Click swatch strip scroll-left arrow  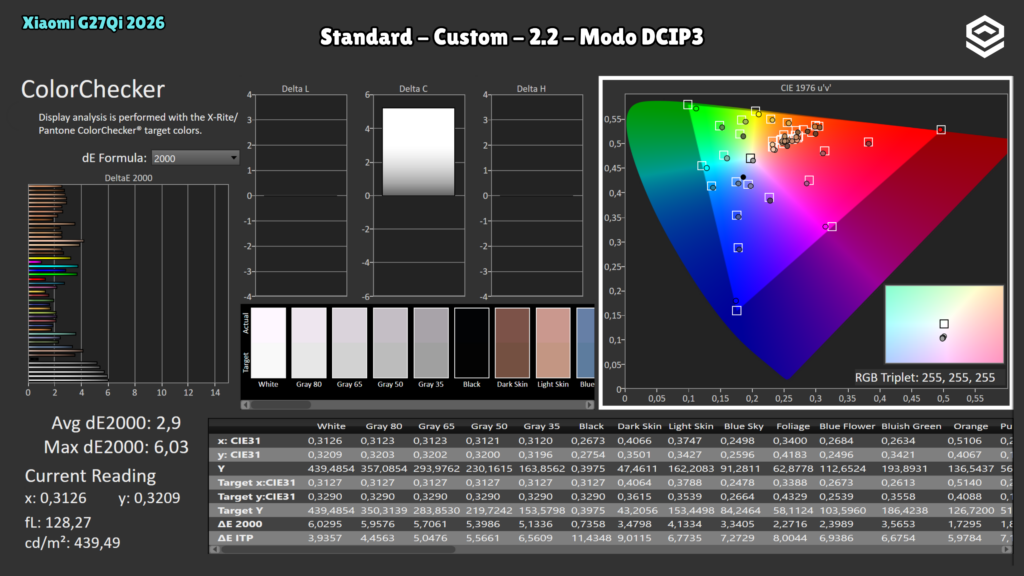click(x=246, y=405)
